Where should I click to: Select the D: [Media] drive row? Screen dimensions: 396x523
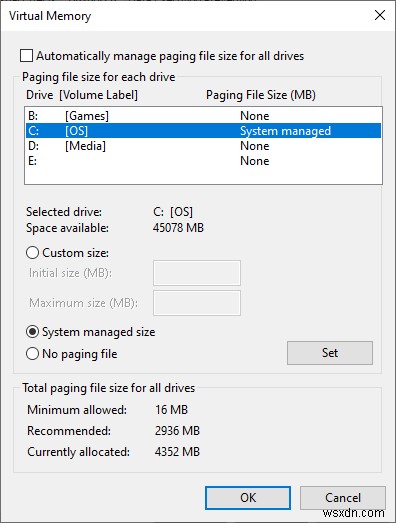click(204, 146)
